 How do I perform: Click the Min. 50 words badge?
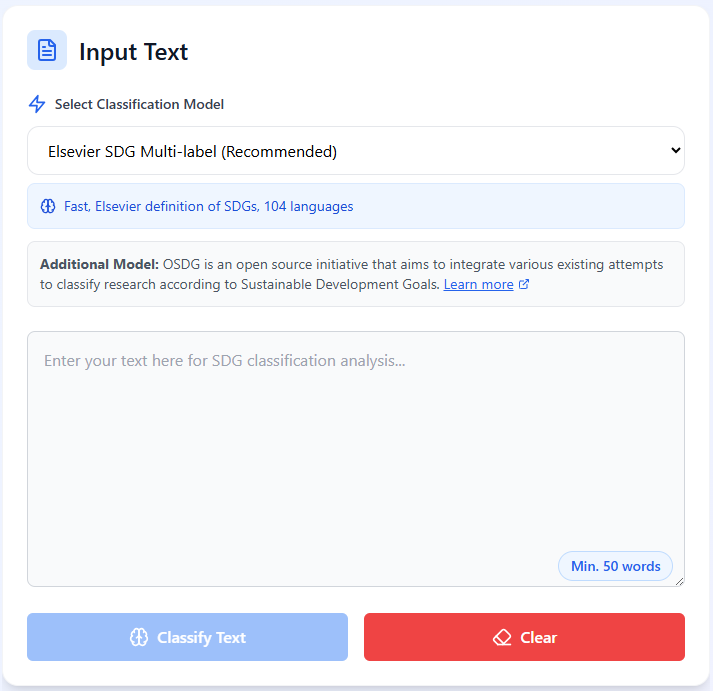pos(615,566)
